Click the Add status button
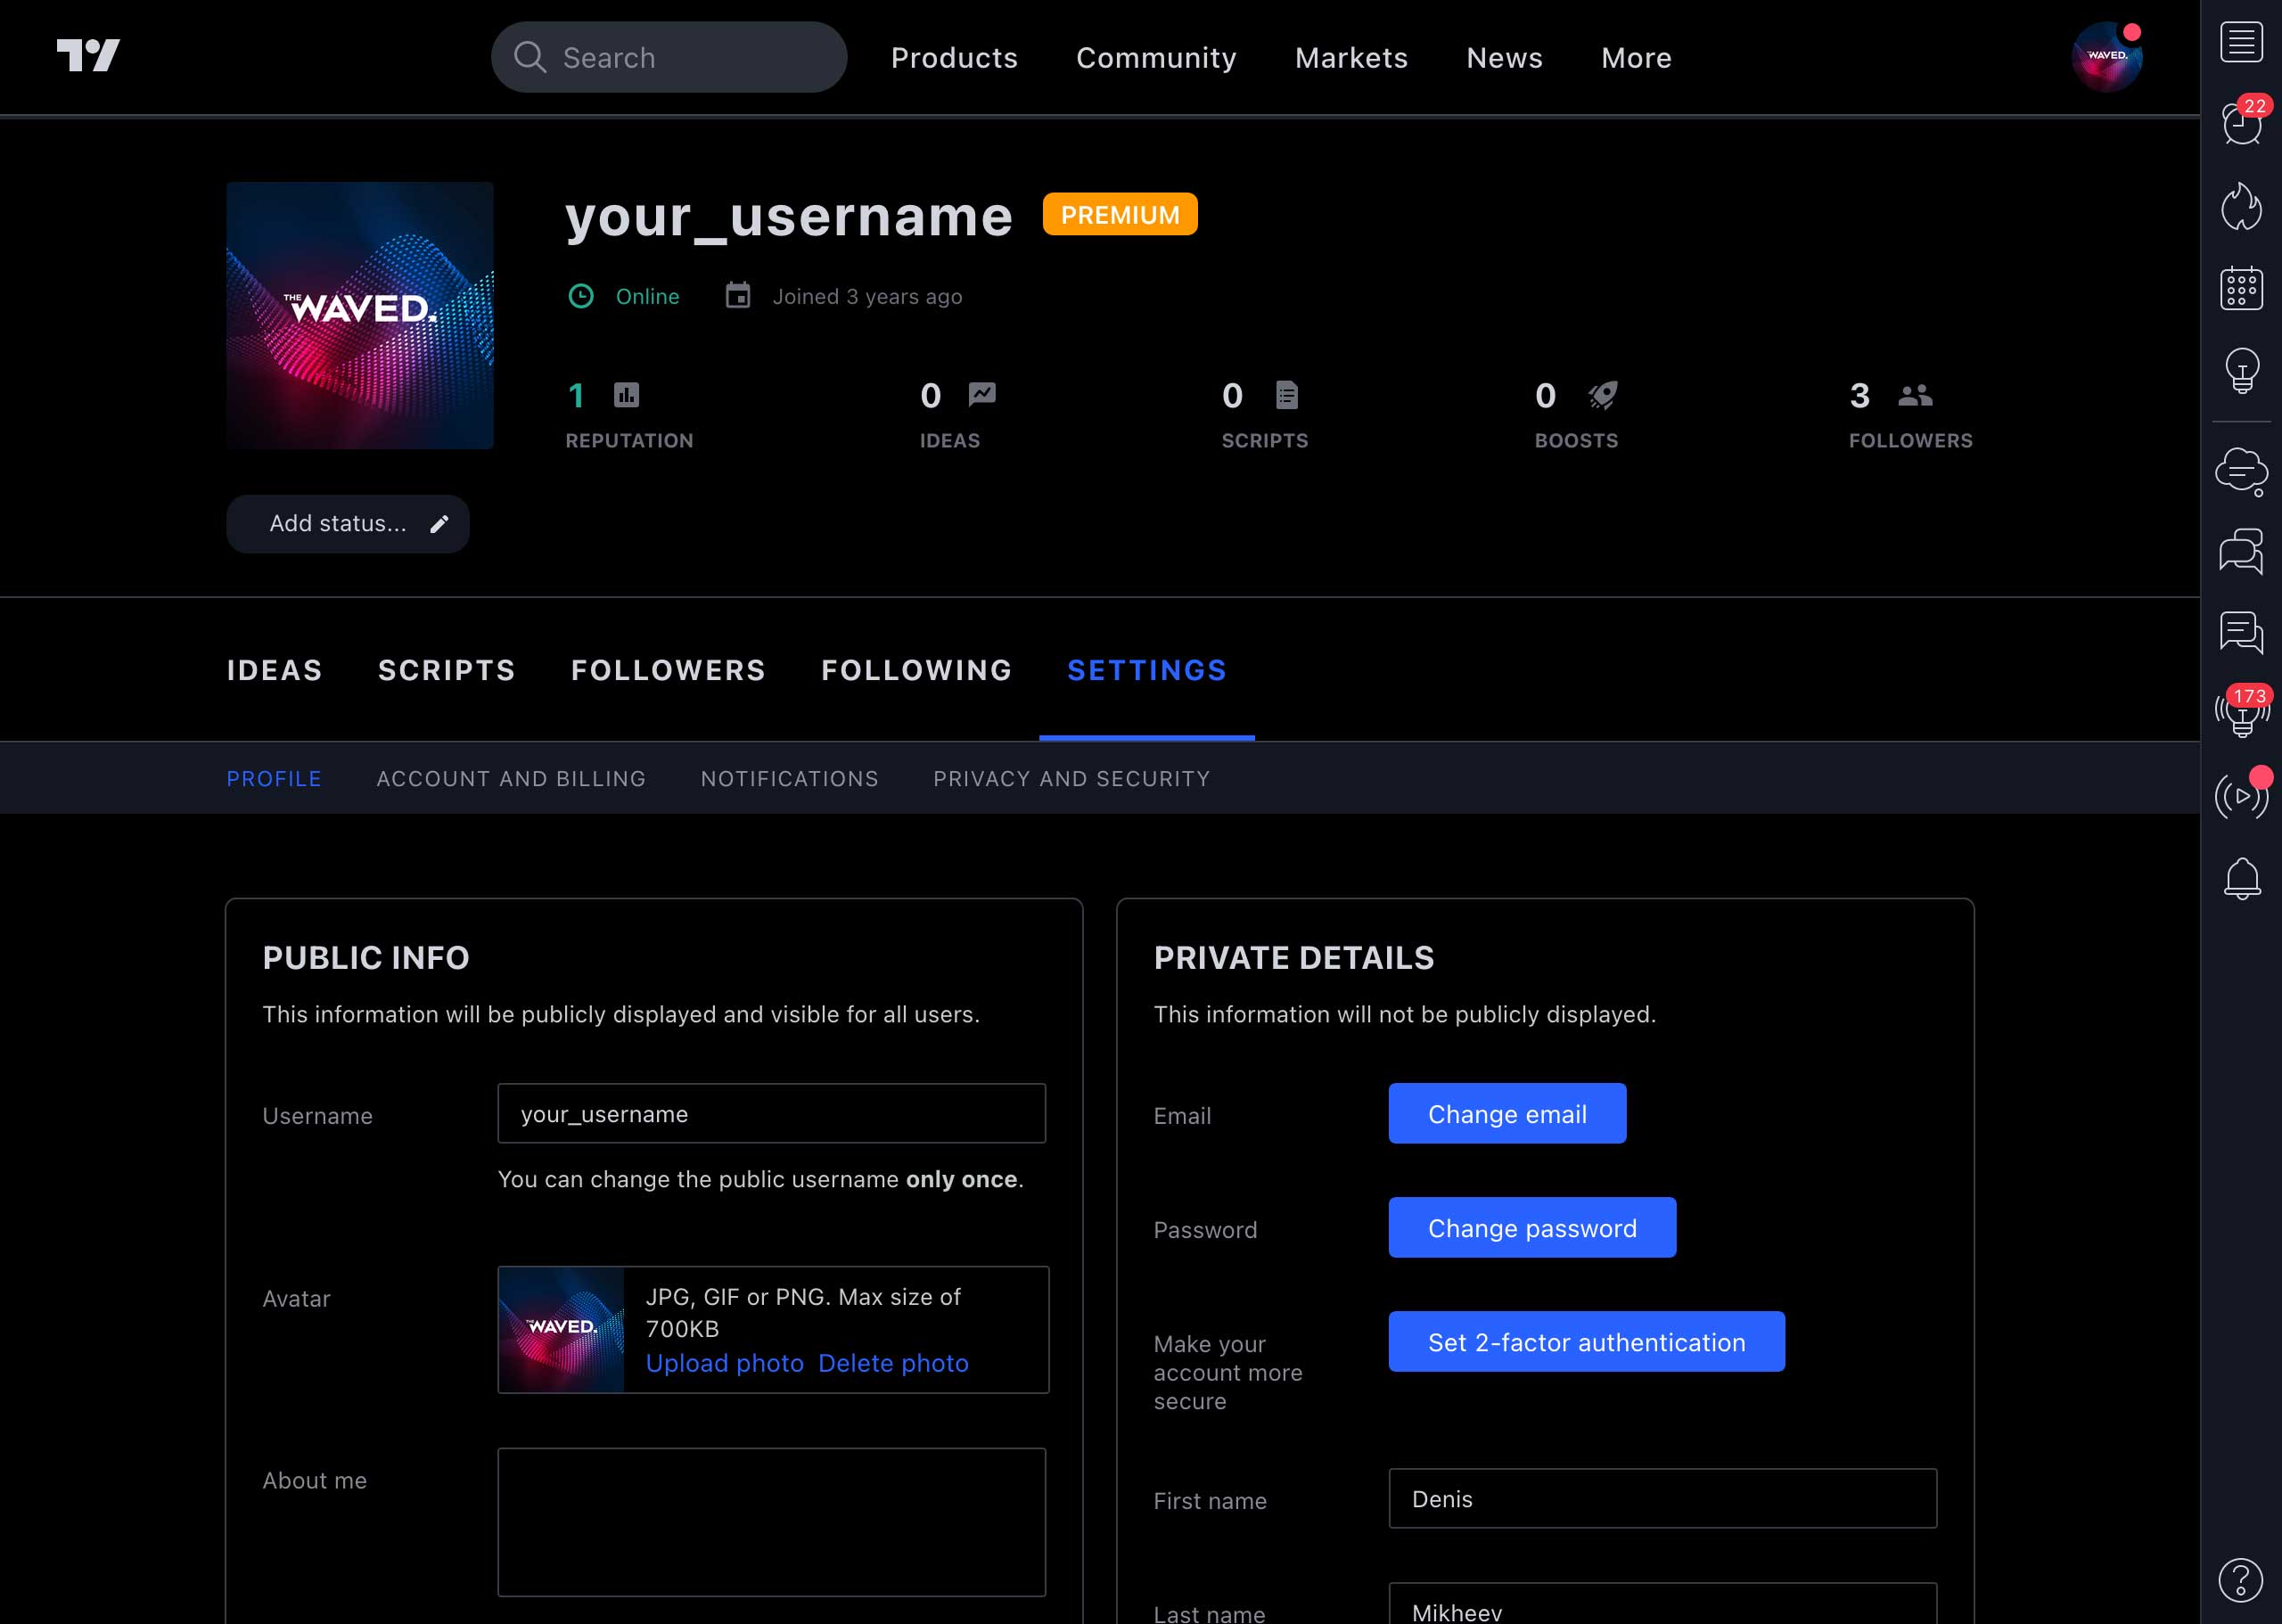The image size is (2282, 1624). tap(347, 524)
